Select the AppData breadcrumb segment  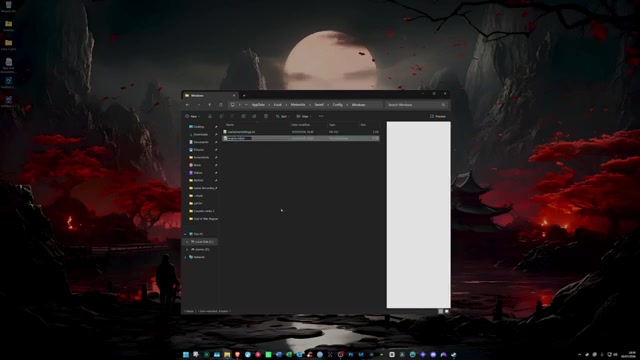tap(258, 105)
